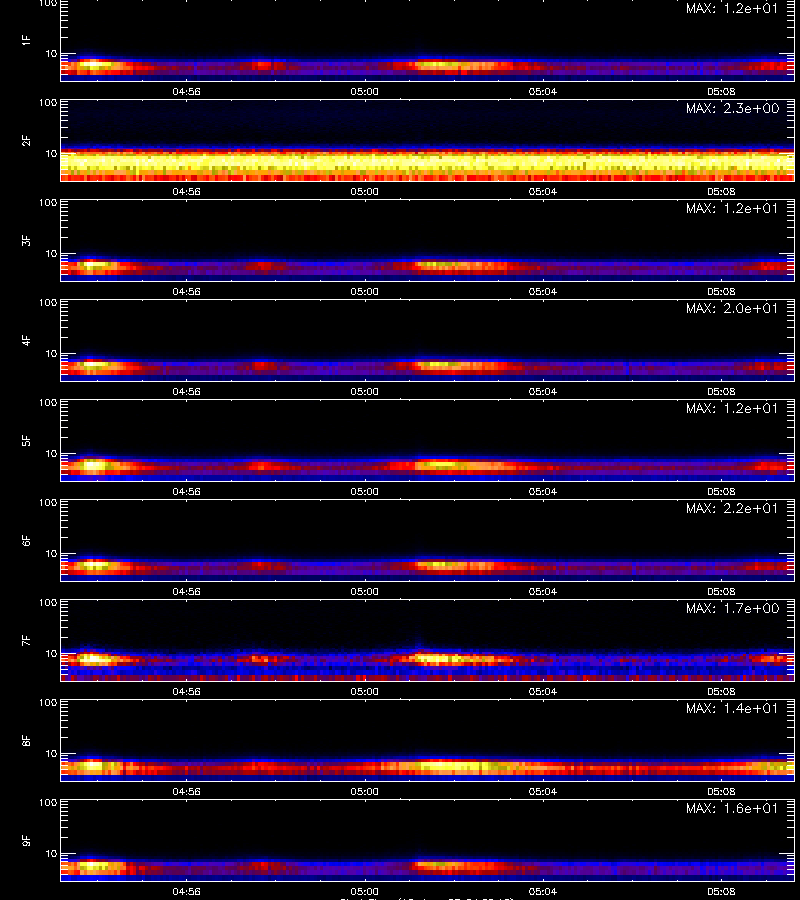
Task: Click the 04:56 tick label under 1F panel
Action: click(x=187, y=91)
